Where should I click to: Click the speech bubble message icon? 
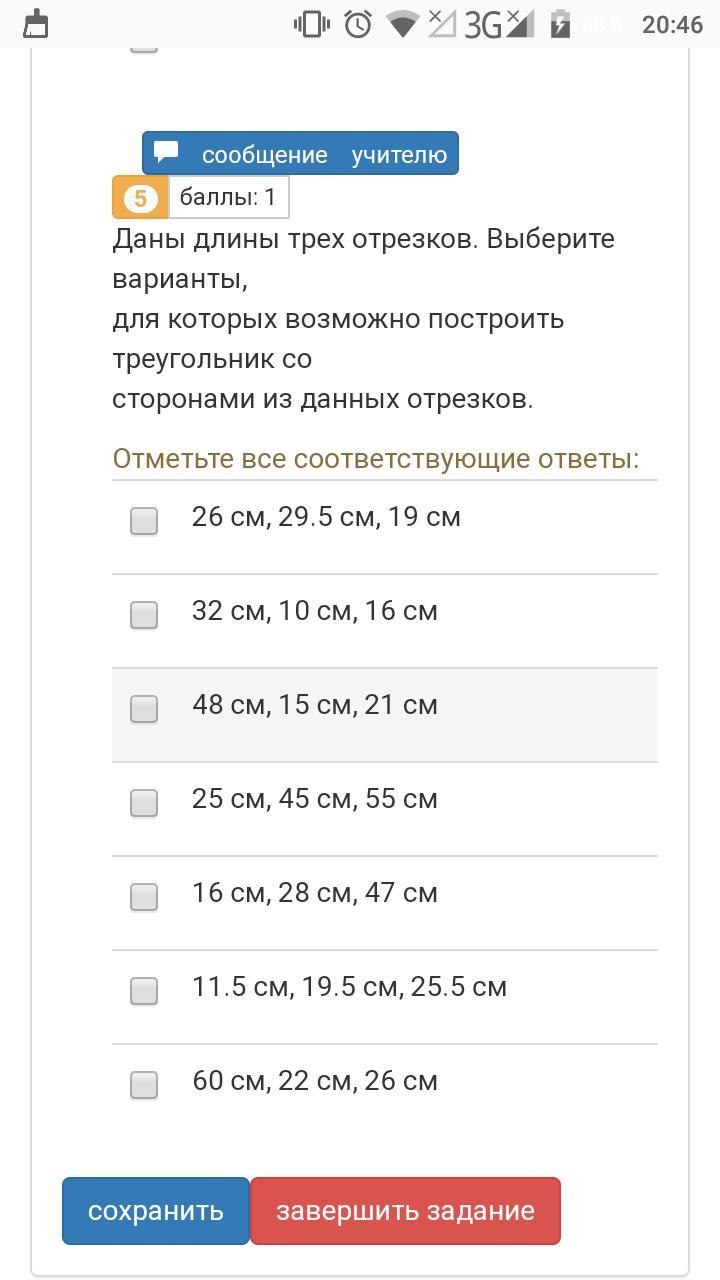tap(166, 153)
